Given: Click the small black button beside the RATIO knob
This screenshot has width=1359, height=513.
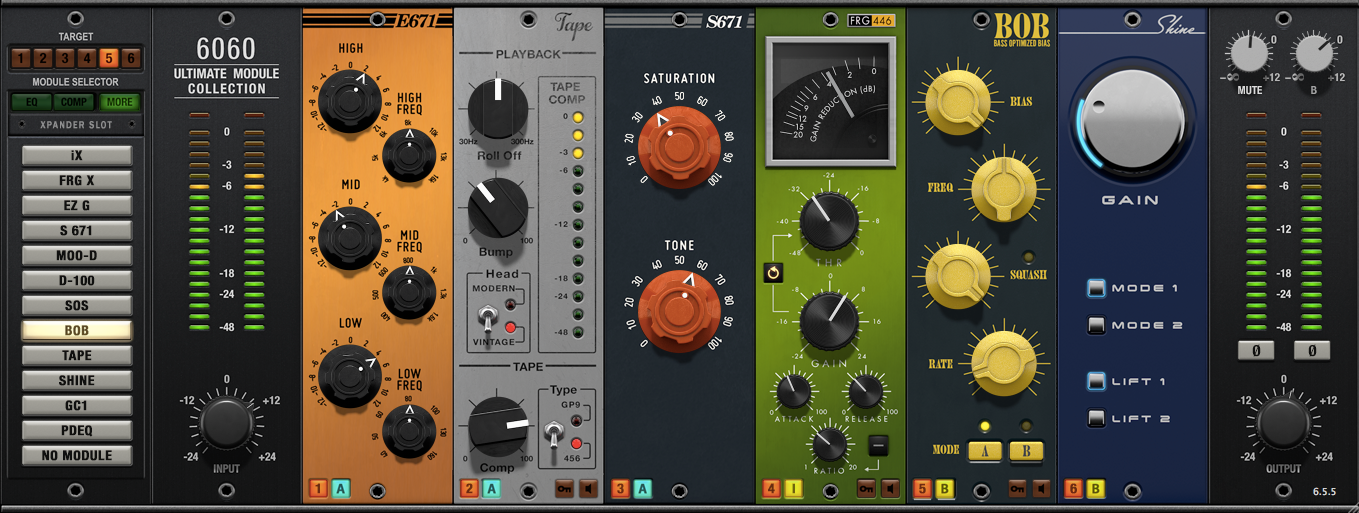Looking at the screenshot, I should [x=877, y=446].
